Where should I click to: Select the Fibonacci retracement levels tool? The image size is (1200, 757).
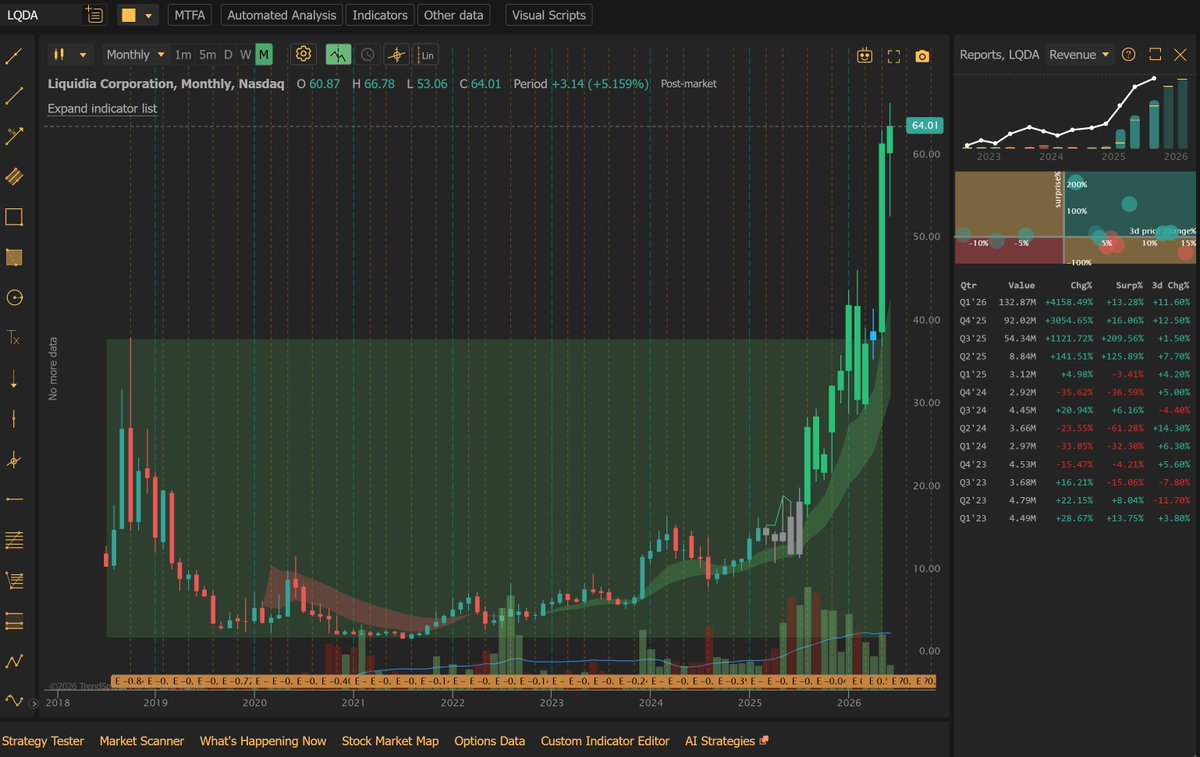pyautogui.click(x=14, y=540)
